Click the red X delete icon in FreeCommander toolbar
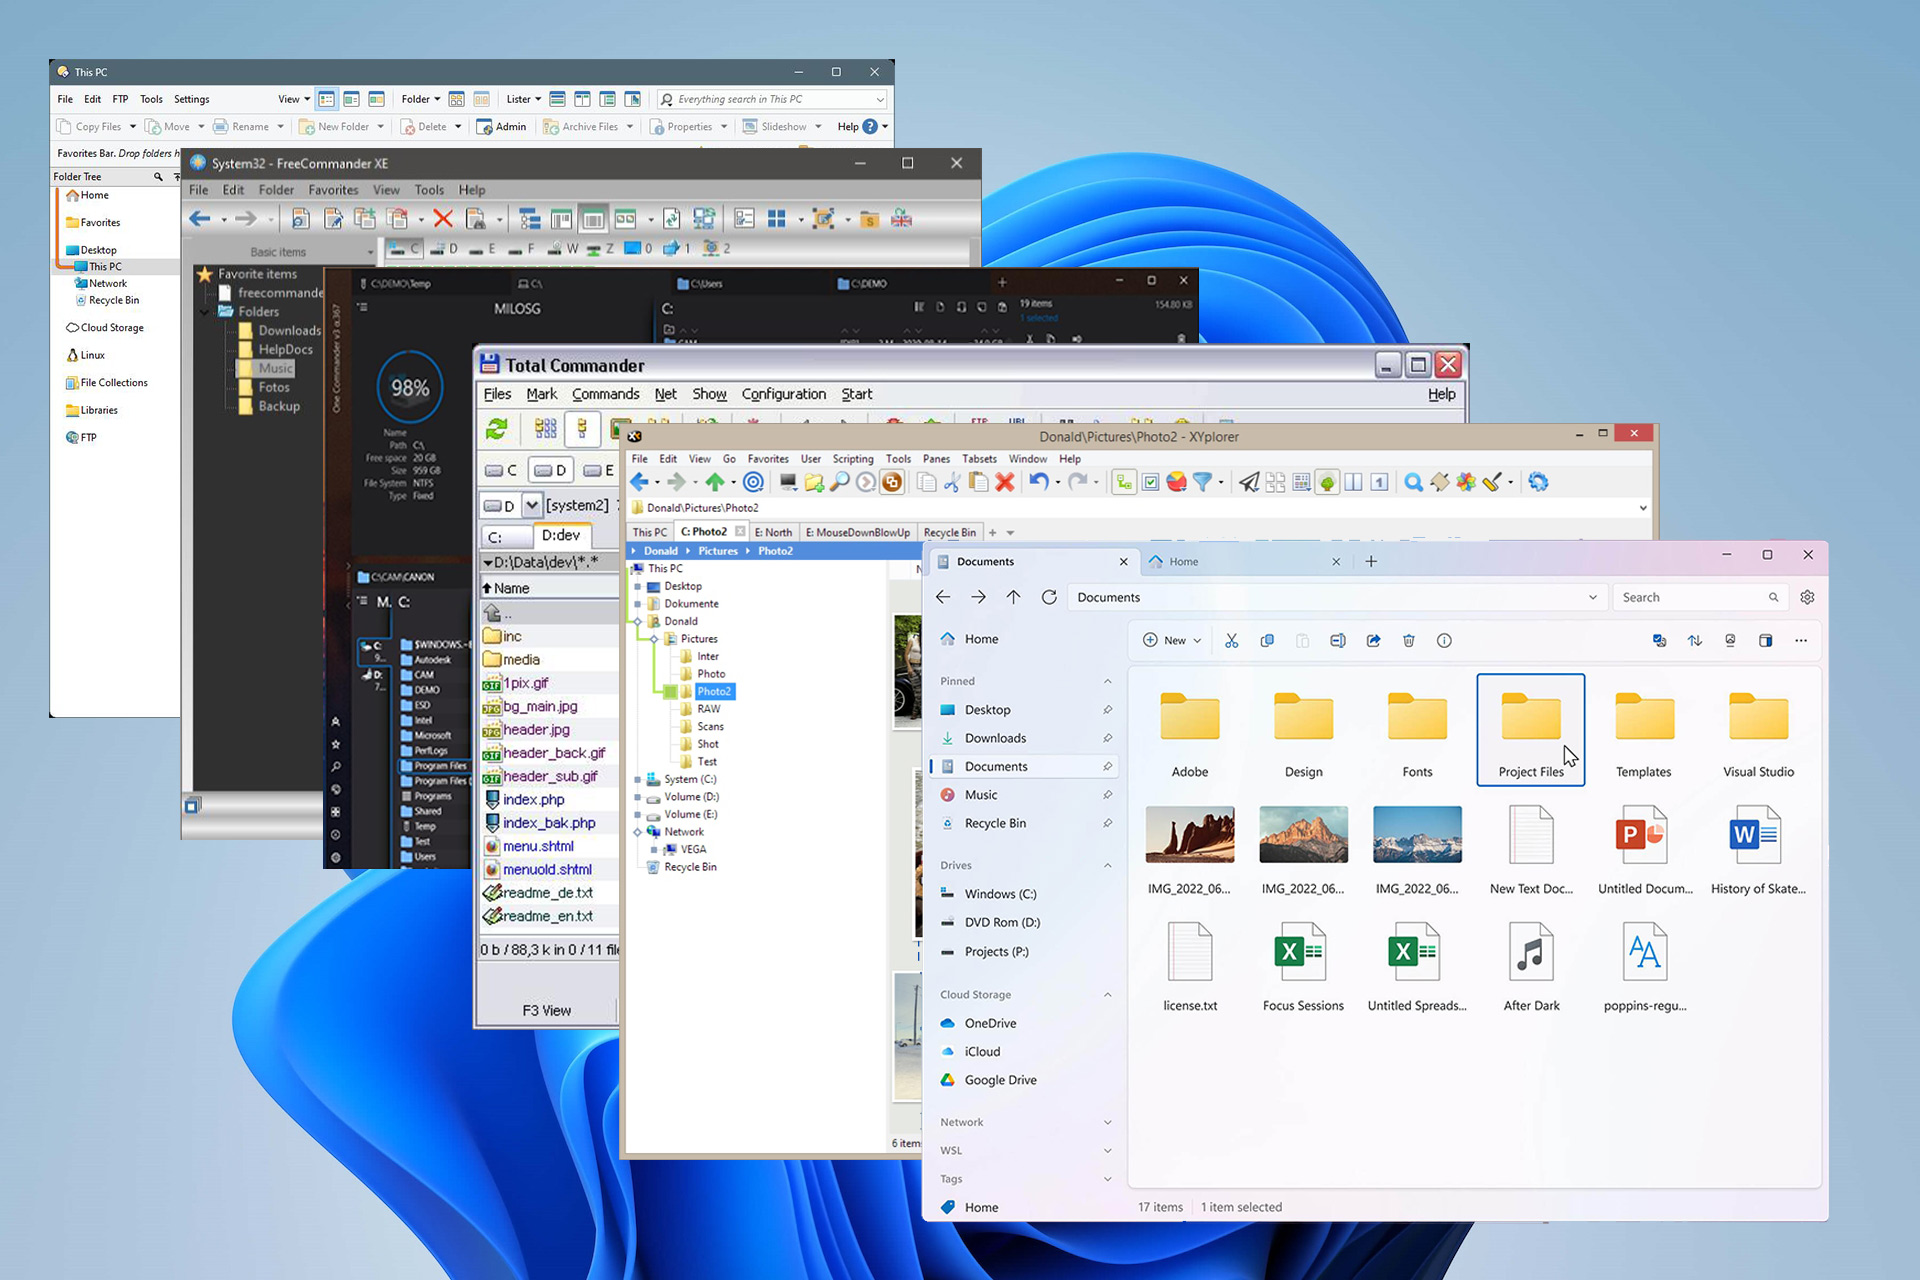The width and height of the screenshot is (1920, 1280). (x=443, y=219)
